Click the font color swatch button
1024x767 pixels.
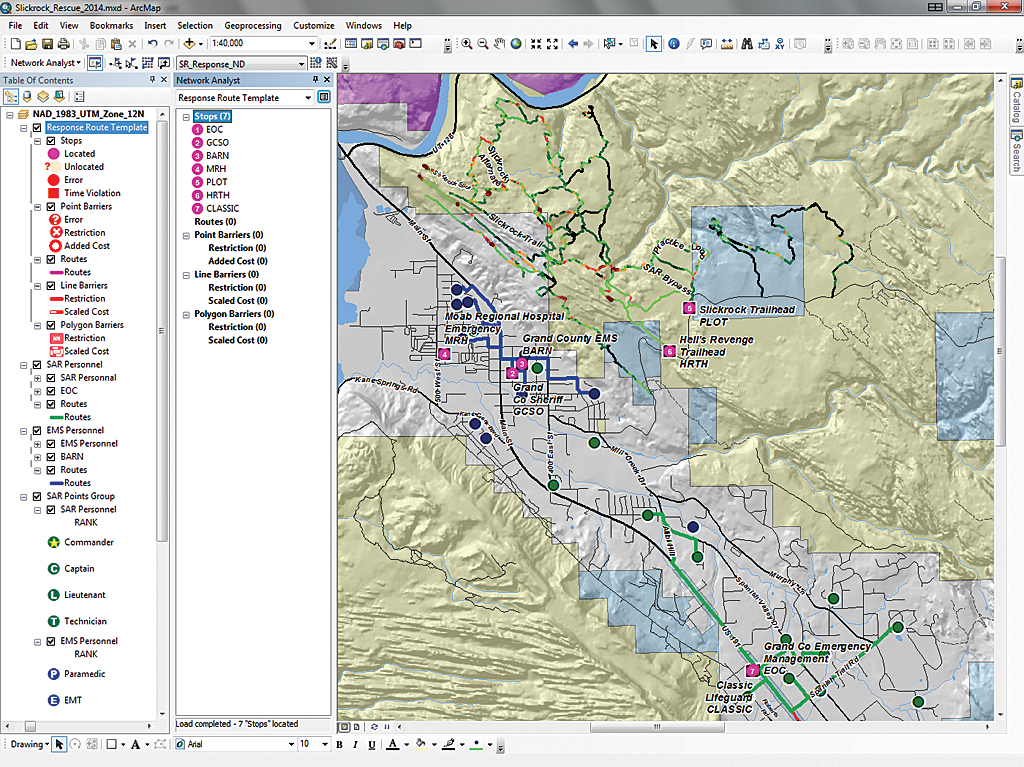point(392,744)
